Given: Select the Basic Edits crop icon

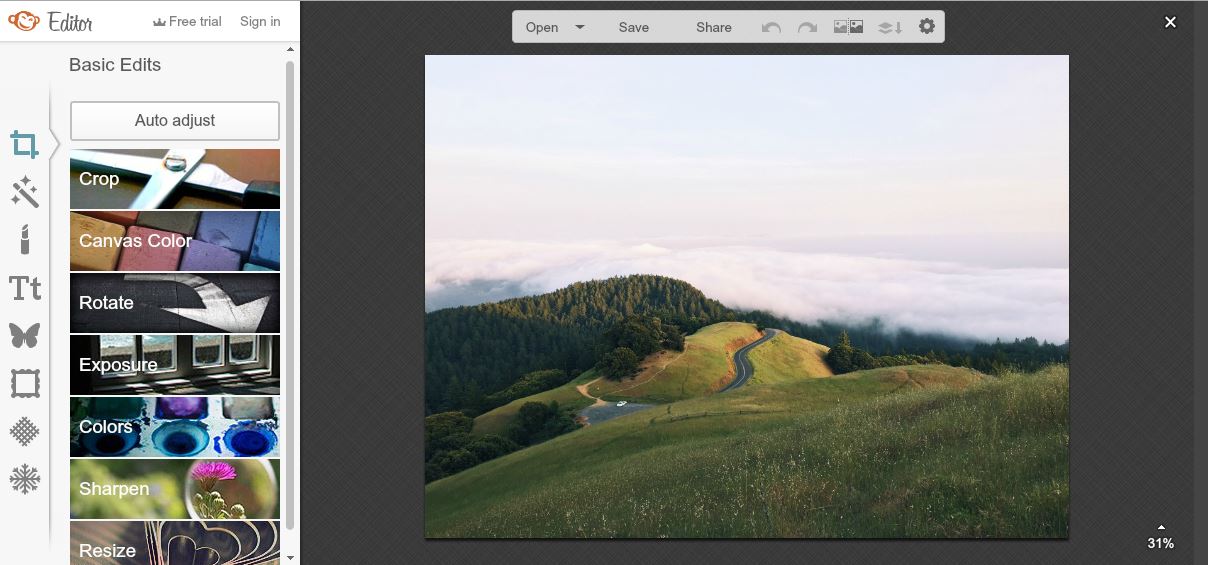Looking at the screenshot, I should click(24, 145).
